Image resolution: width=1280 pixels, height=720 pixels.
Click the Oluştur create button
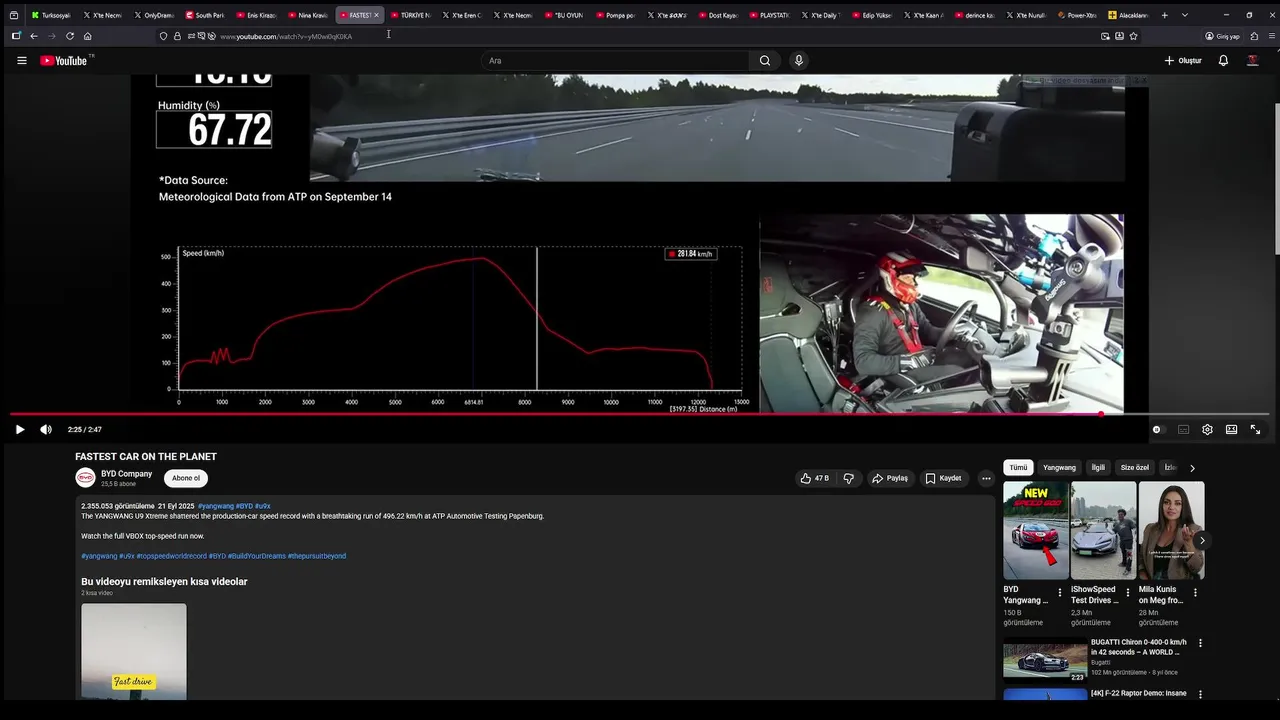click(x=1183, y=61)
